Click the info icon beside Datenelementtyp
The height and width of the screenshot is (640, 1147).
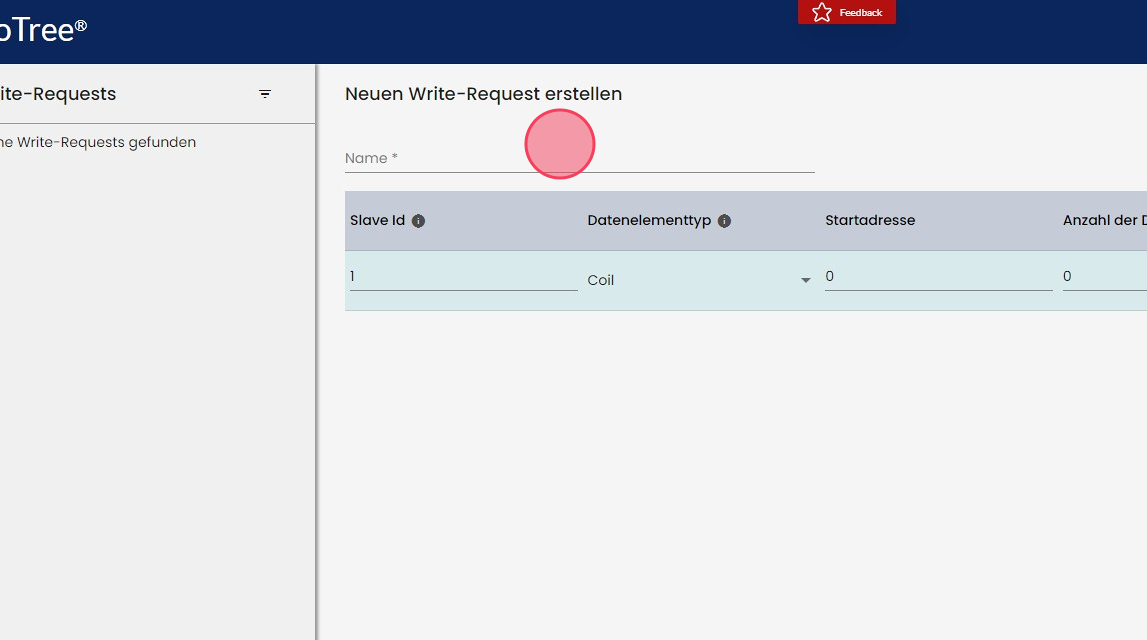coord(724,221)
